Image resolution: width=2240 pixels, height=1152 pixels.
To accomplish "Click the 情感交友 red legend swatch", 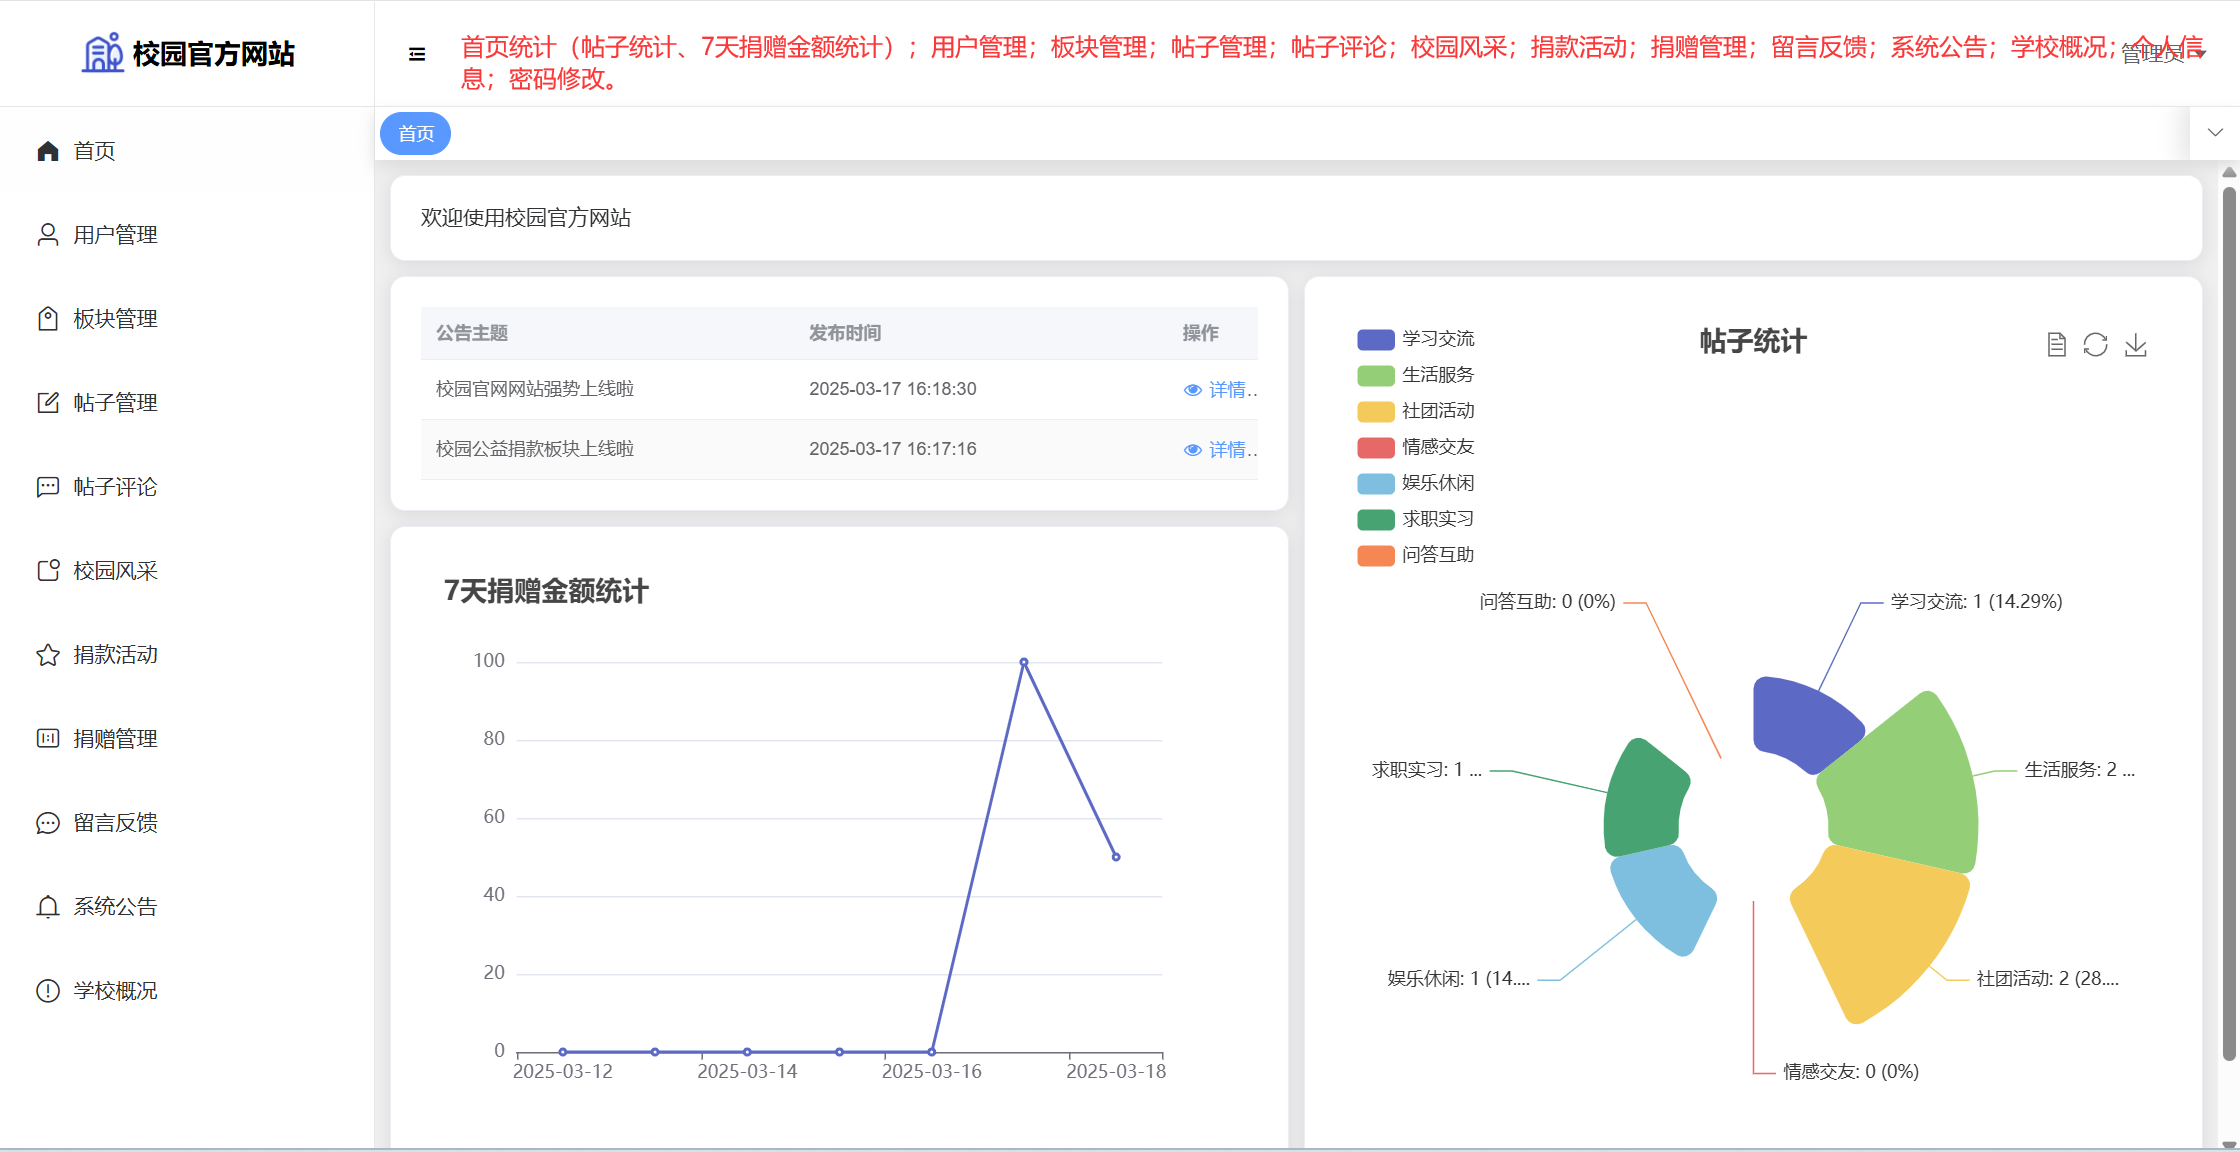I will pos(1375,447).
